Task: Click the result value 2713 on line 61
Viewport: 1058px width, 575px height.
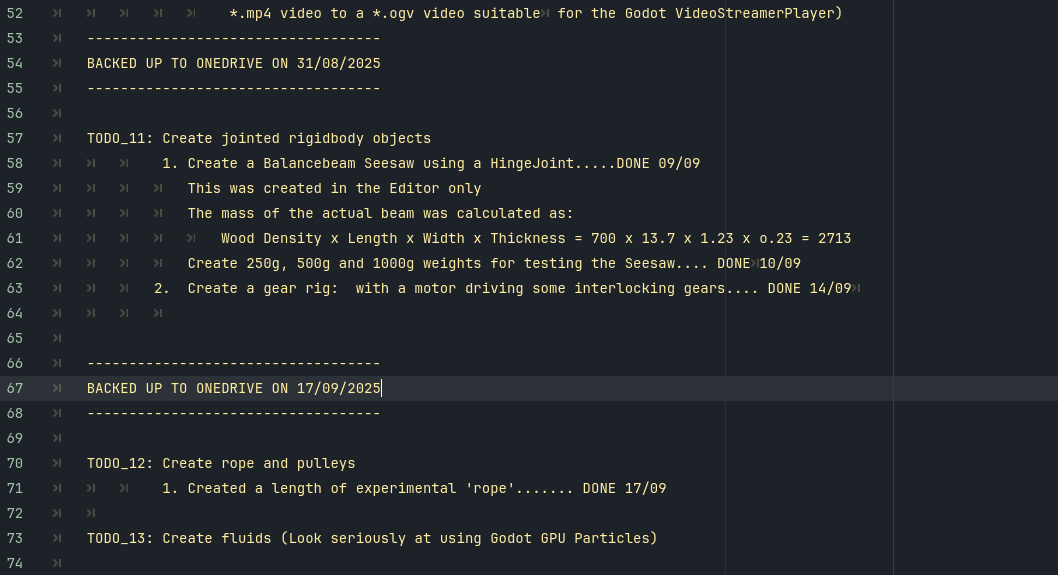Action: [x=834, y=238]
